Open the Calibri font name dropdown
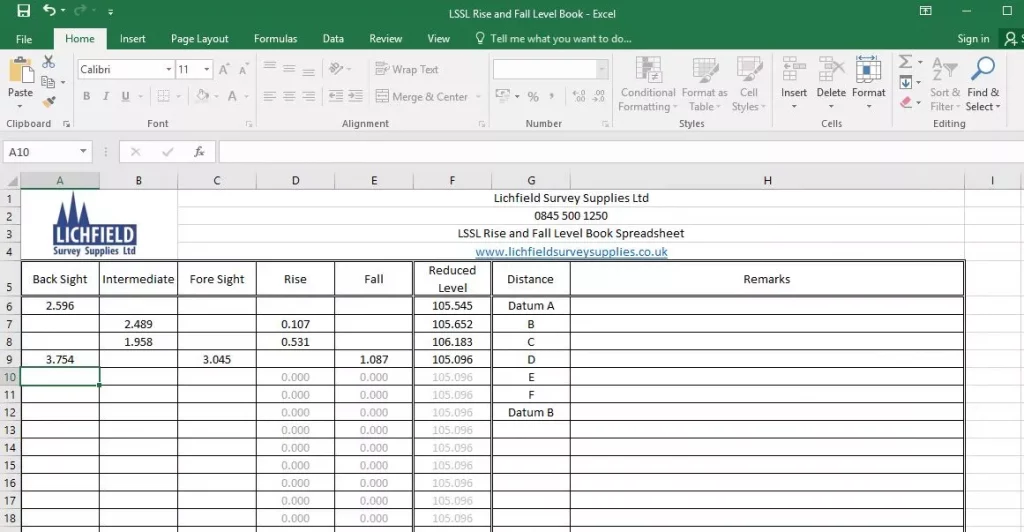 (x=168, y=69)
